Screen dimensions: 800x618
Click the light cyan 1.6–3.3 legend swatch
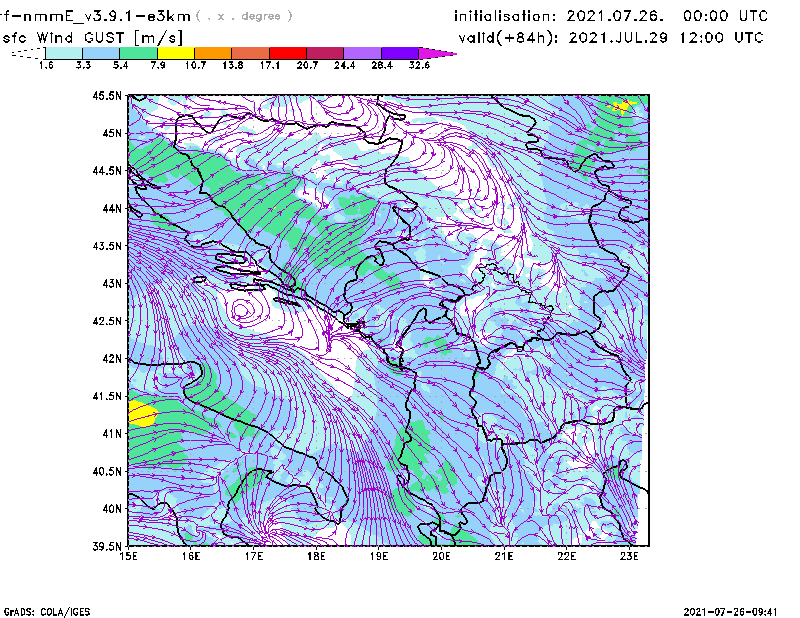[64, 53]
